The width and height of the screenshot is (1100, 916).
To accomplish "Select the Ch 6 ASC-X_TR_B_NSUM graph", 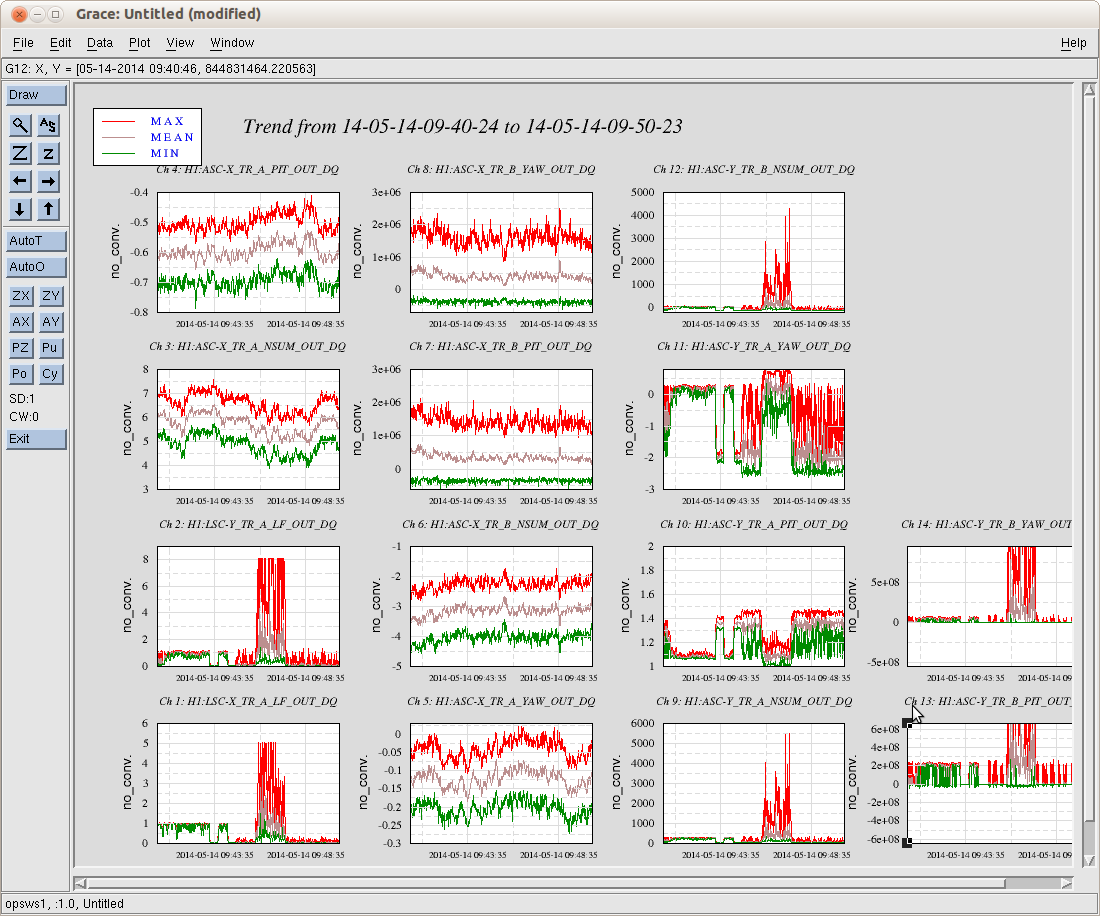I will click(x=502, y=607).
